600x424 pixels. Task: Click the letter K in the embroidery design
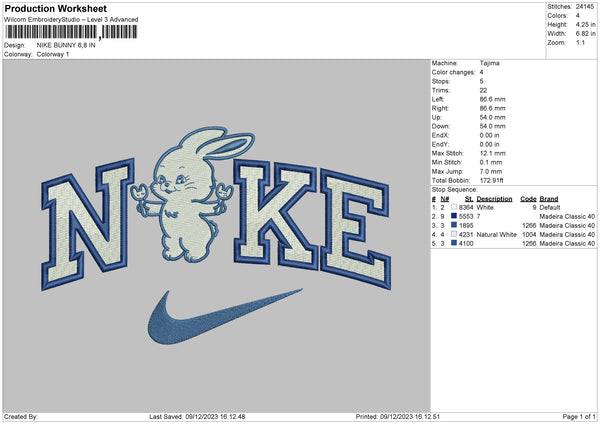click(x=276, y=214)
